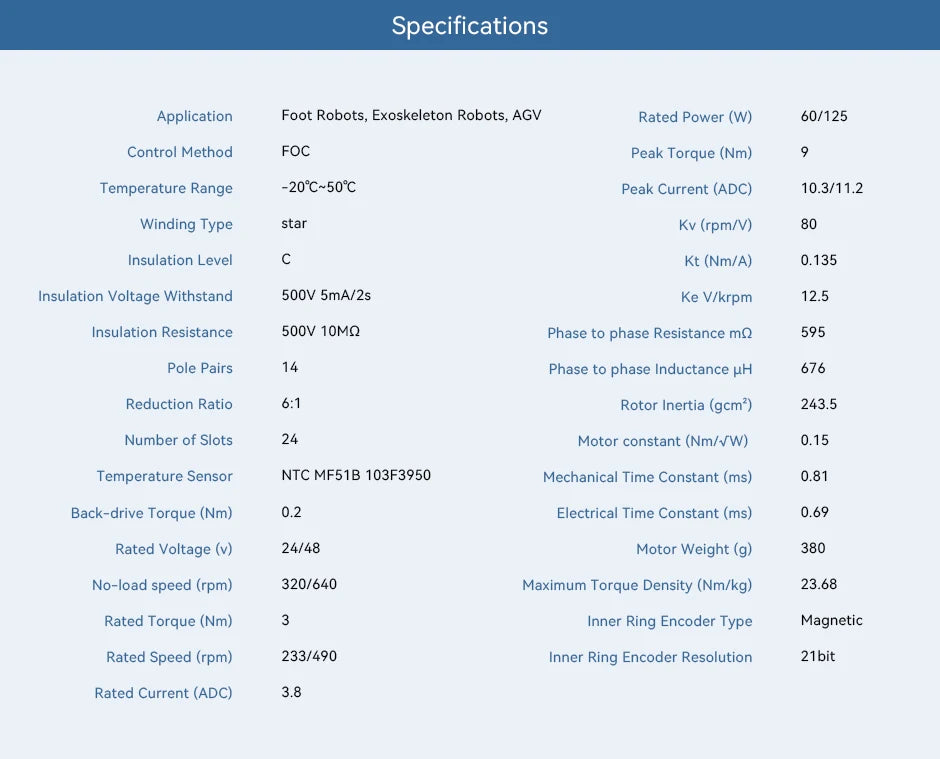Click the Peak Current value 10.3/11.2
940x759 pixels.
(831, 188)
